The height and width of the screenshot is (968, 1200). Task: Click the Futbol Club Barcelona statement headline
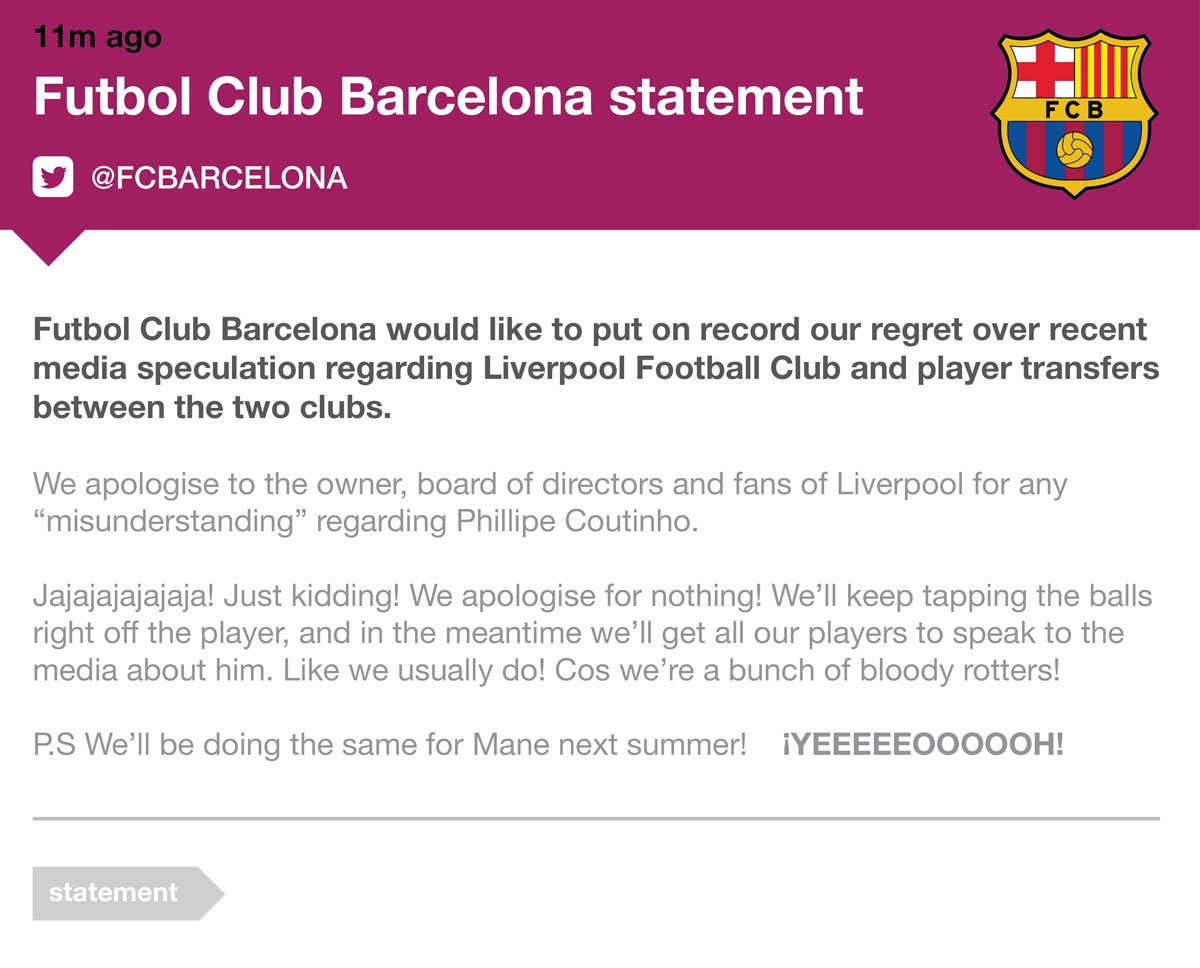coord(449,97)
